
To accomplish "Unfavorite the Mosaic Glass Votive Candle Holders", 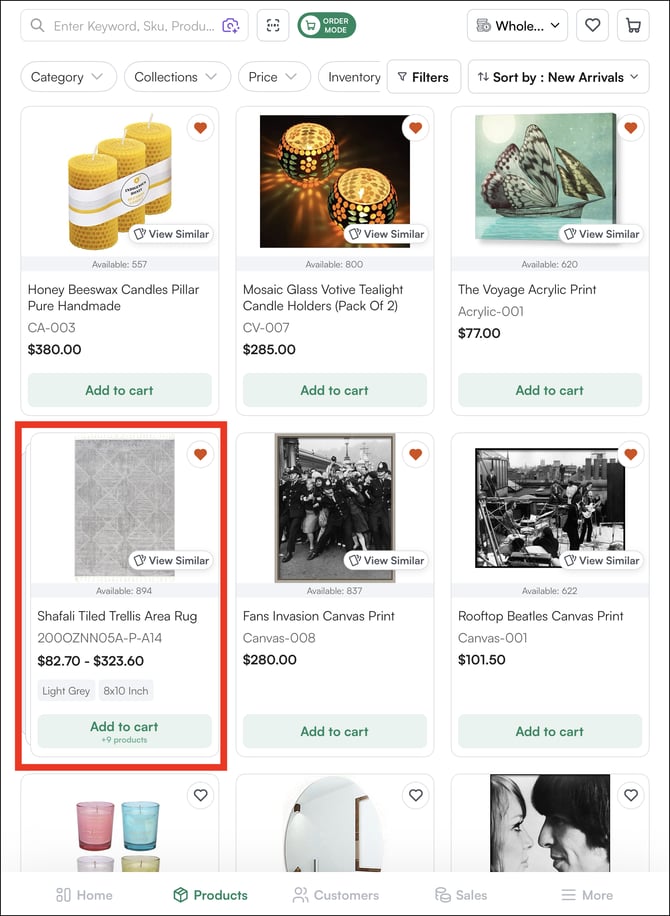I will tap(416, 128).
